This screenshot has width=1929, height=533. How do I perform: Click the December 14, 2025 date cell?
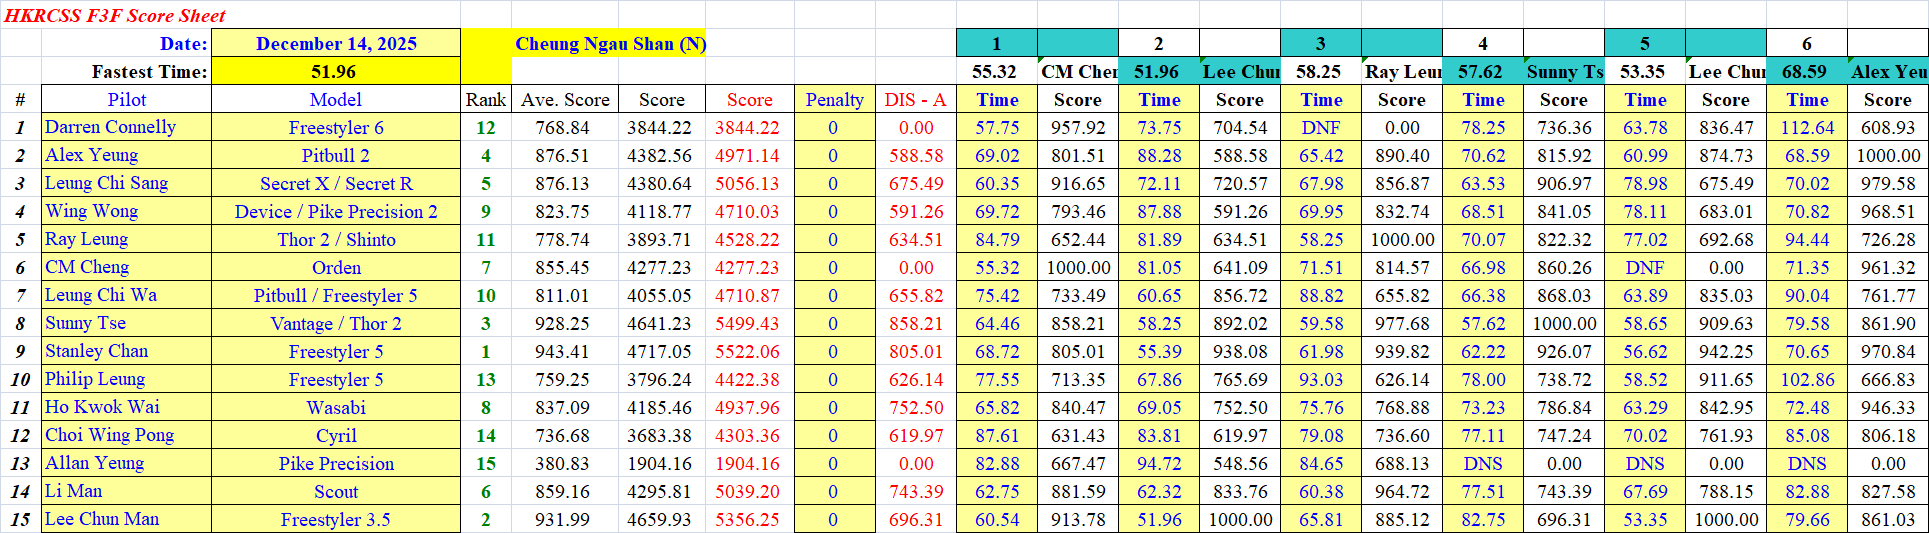(x=336, y=43)
